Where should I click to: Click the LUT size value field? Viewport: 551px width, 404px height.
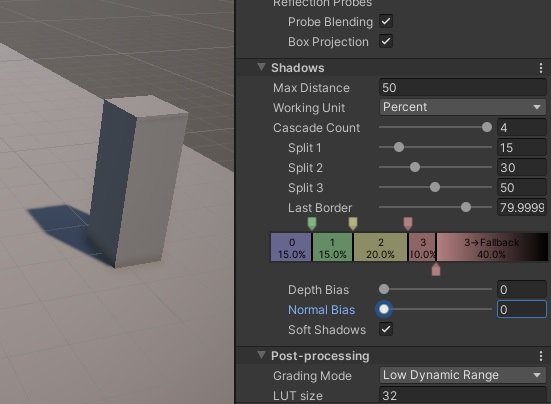coord(463,396)
